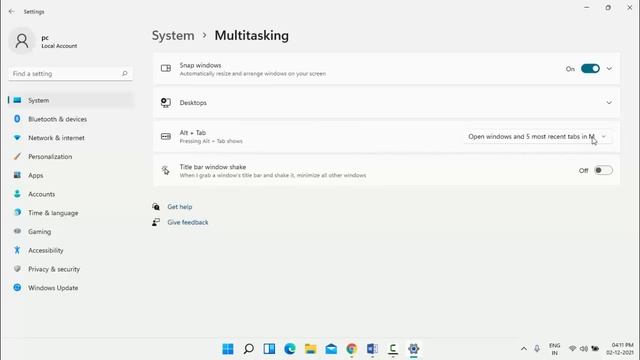Image resolution: width=640 pixels, height=360 pixels.
Task: Click the System breadcrumb link
Action: pyautogui.click(x=173, y=36)
